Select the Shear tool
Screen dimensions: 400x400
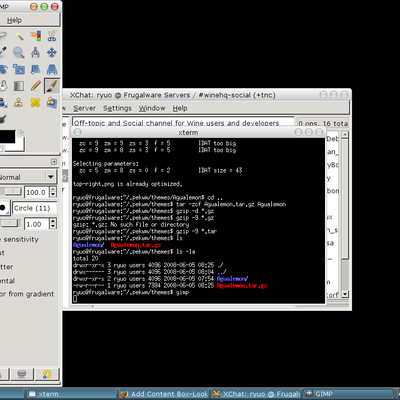coord(36,69)
